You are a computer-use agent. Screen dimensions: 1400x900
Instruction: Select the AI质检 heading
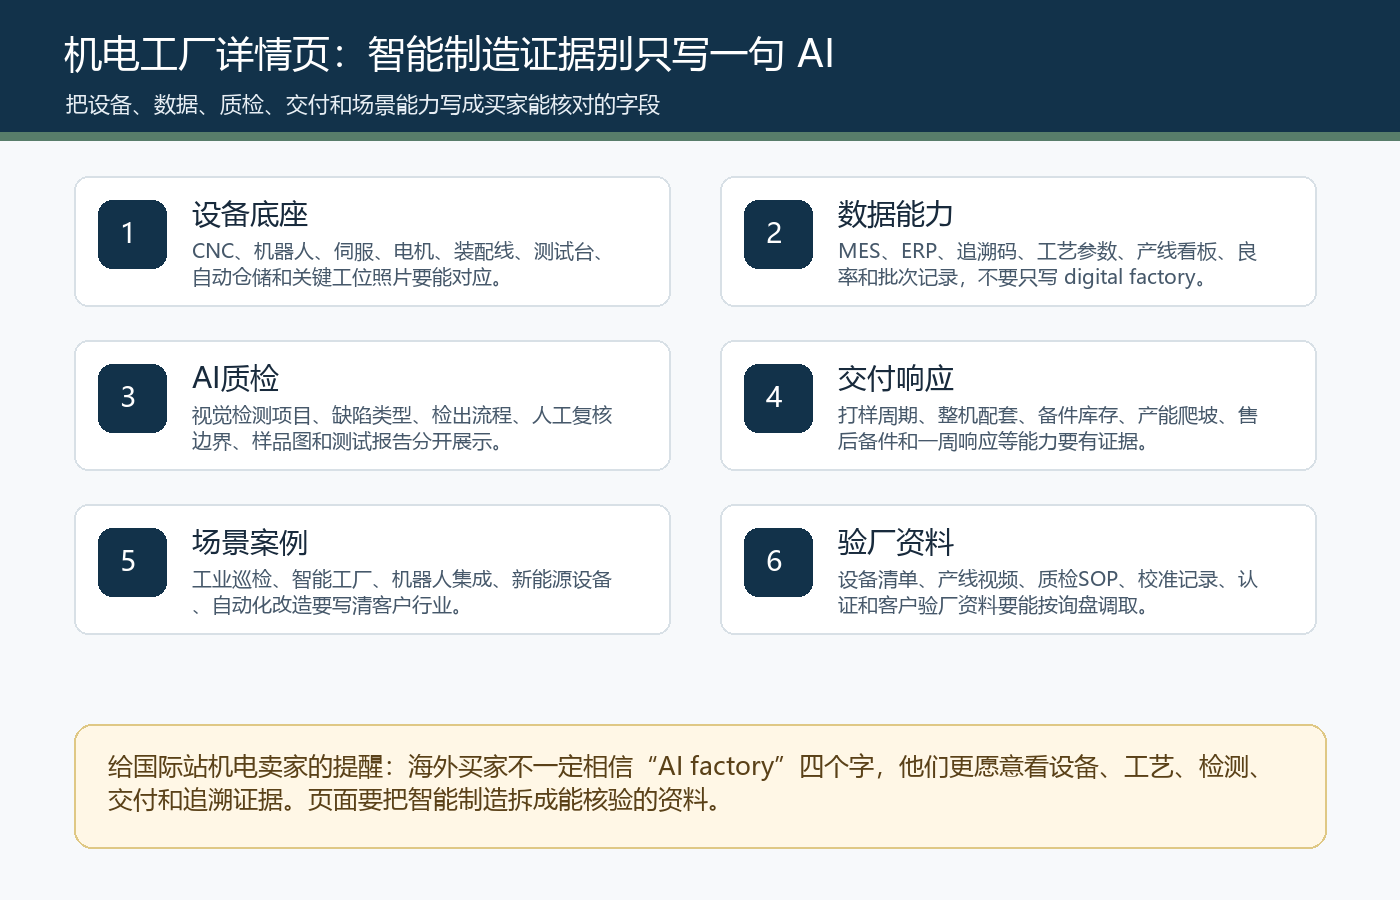236,378
